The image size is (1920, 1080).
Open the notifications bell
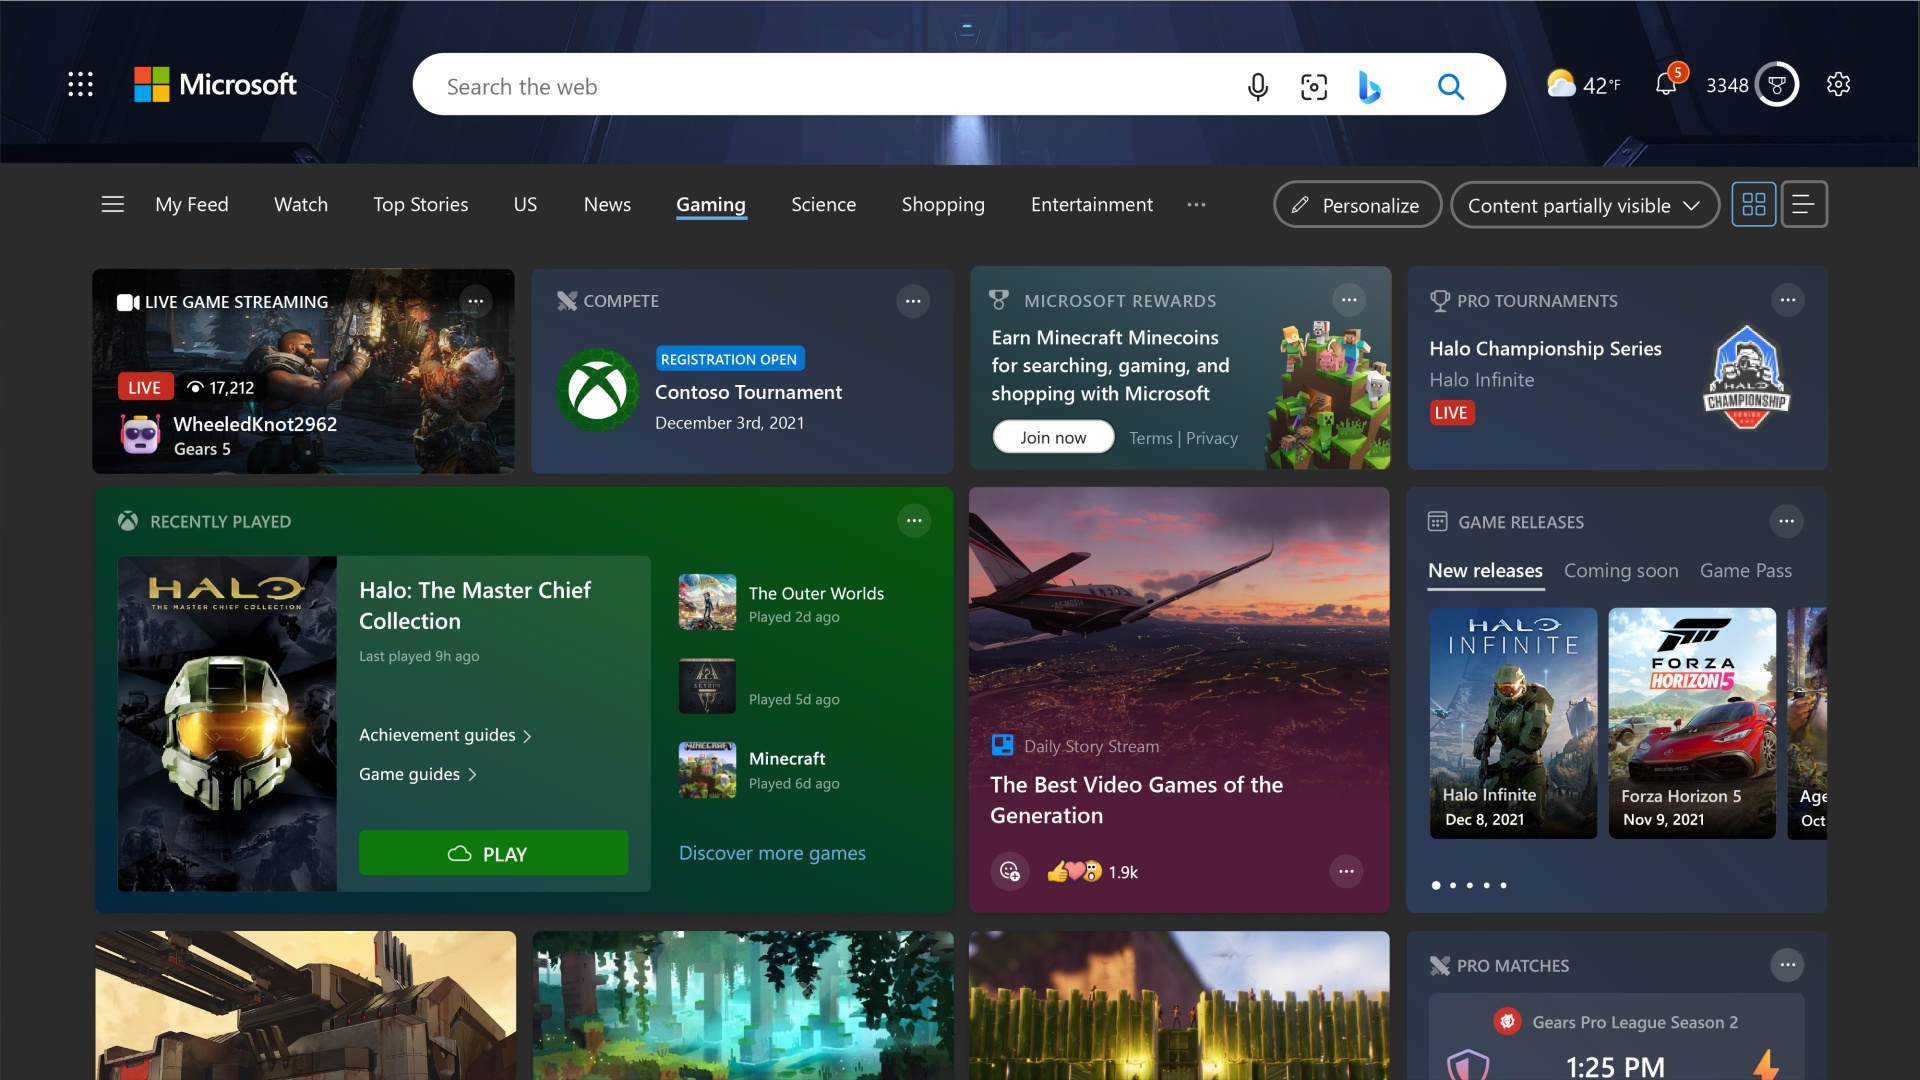tap(1666, 84)
